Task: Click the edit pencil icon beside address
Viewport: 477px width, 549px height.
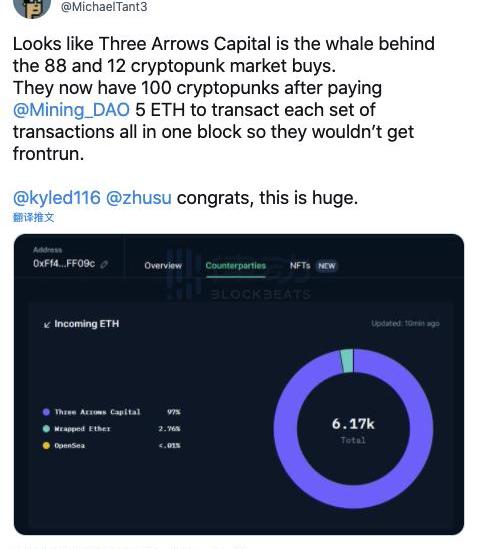Action: (x=104, y=264)
